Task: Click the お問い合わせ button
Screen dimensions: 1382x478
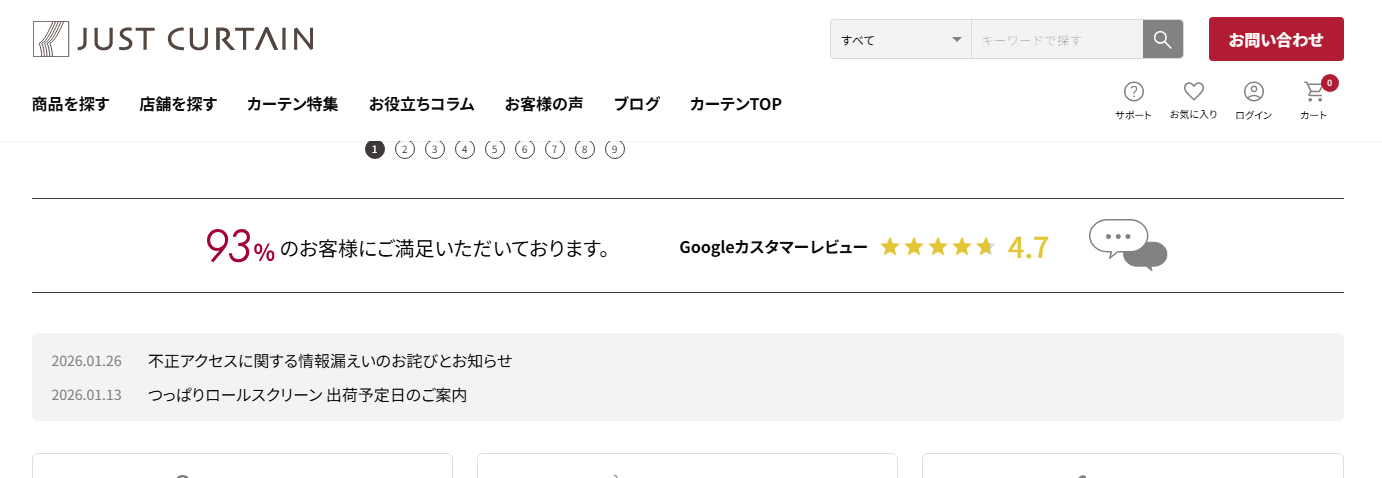Action: pyautogui.click(x=1275, y=39)
